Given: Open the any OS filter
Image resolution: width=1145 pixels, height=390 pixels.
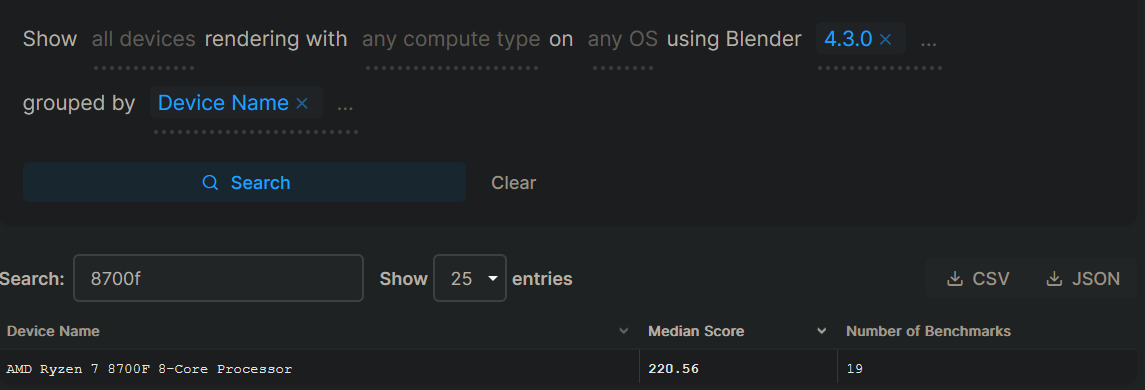Looking at the screenshot, I should coord(623,39).
